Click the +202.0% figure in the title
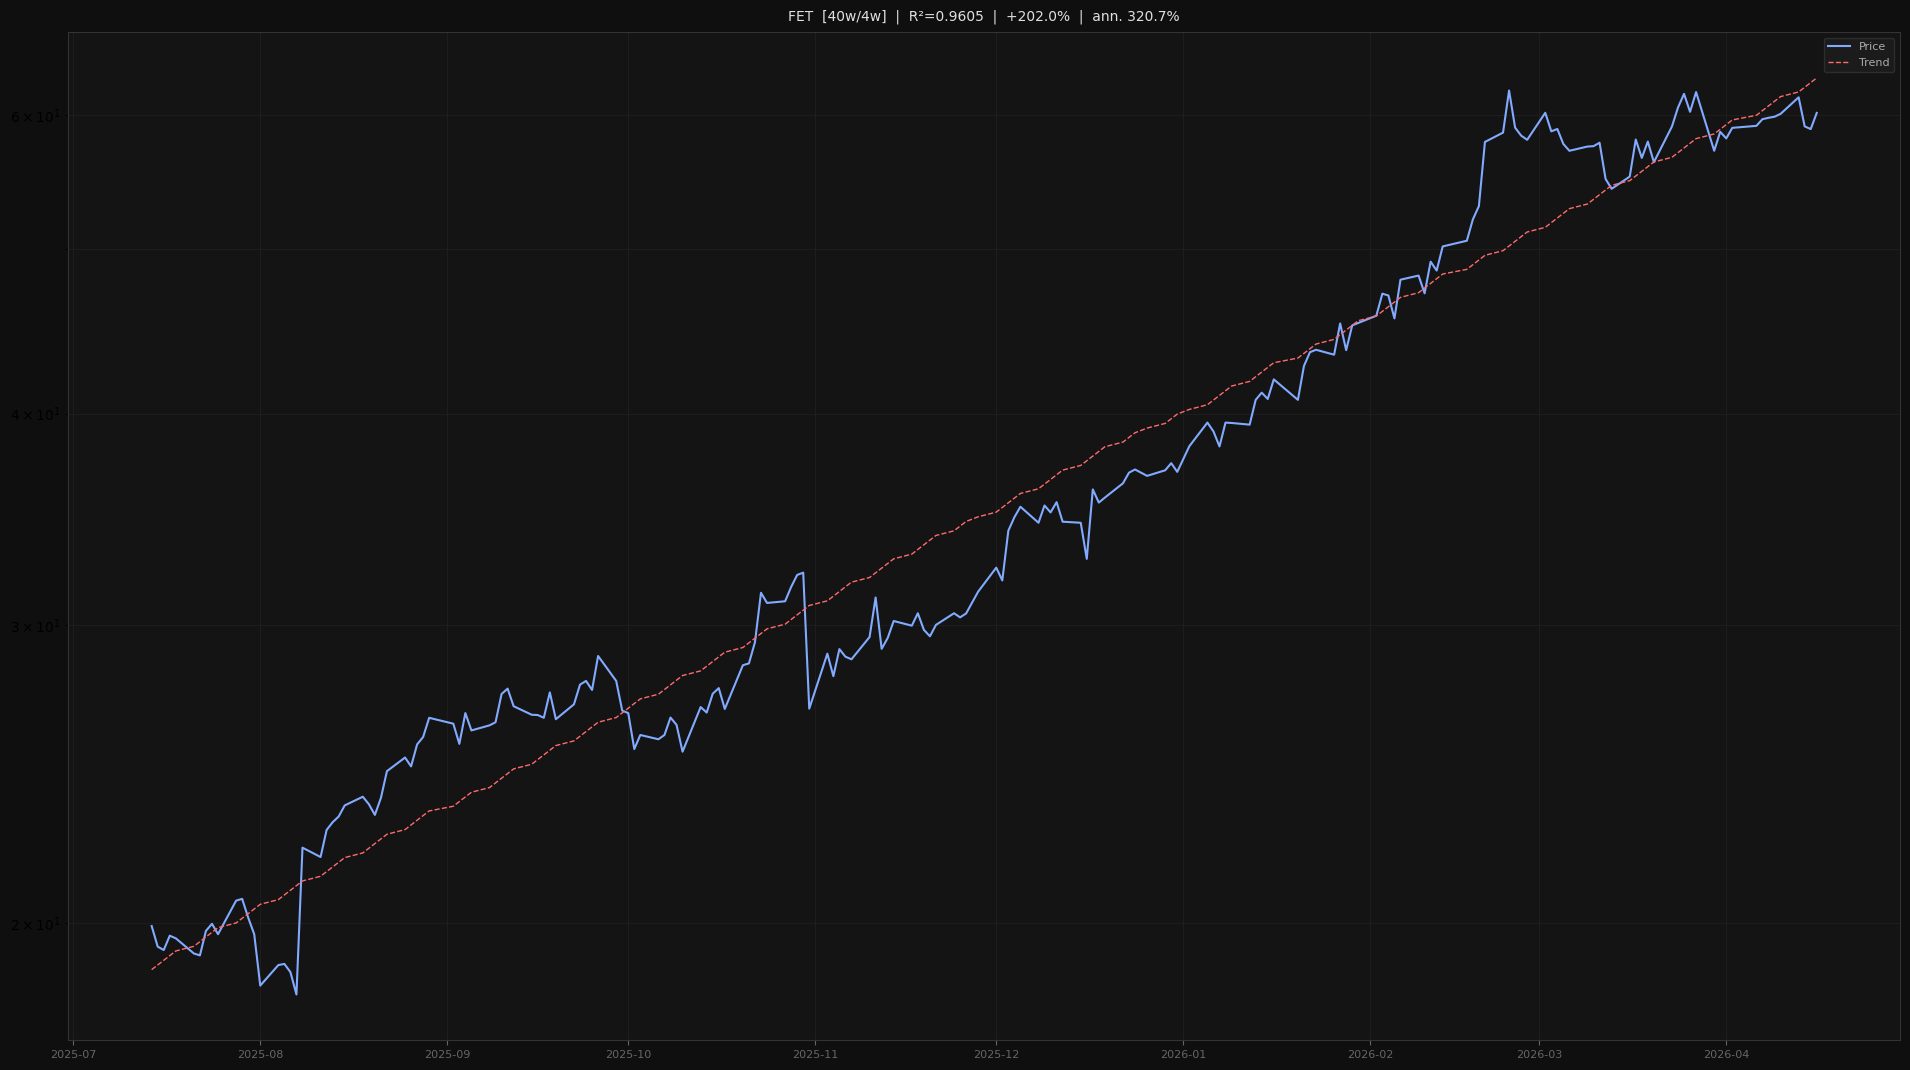Image resolution: width=1910 pixels, height=1070 pixels. (x=1038, y=16)
